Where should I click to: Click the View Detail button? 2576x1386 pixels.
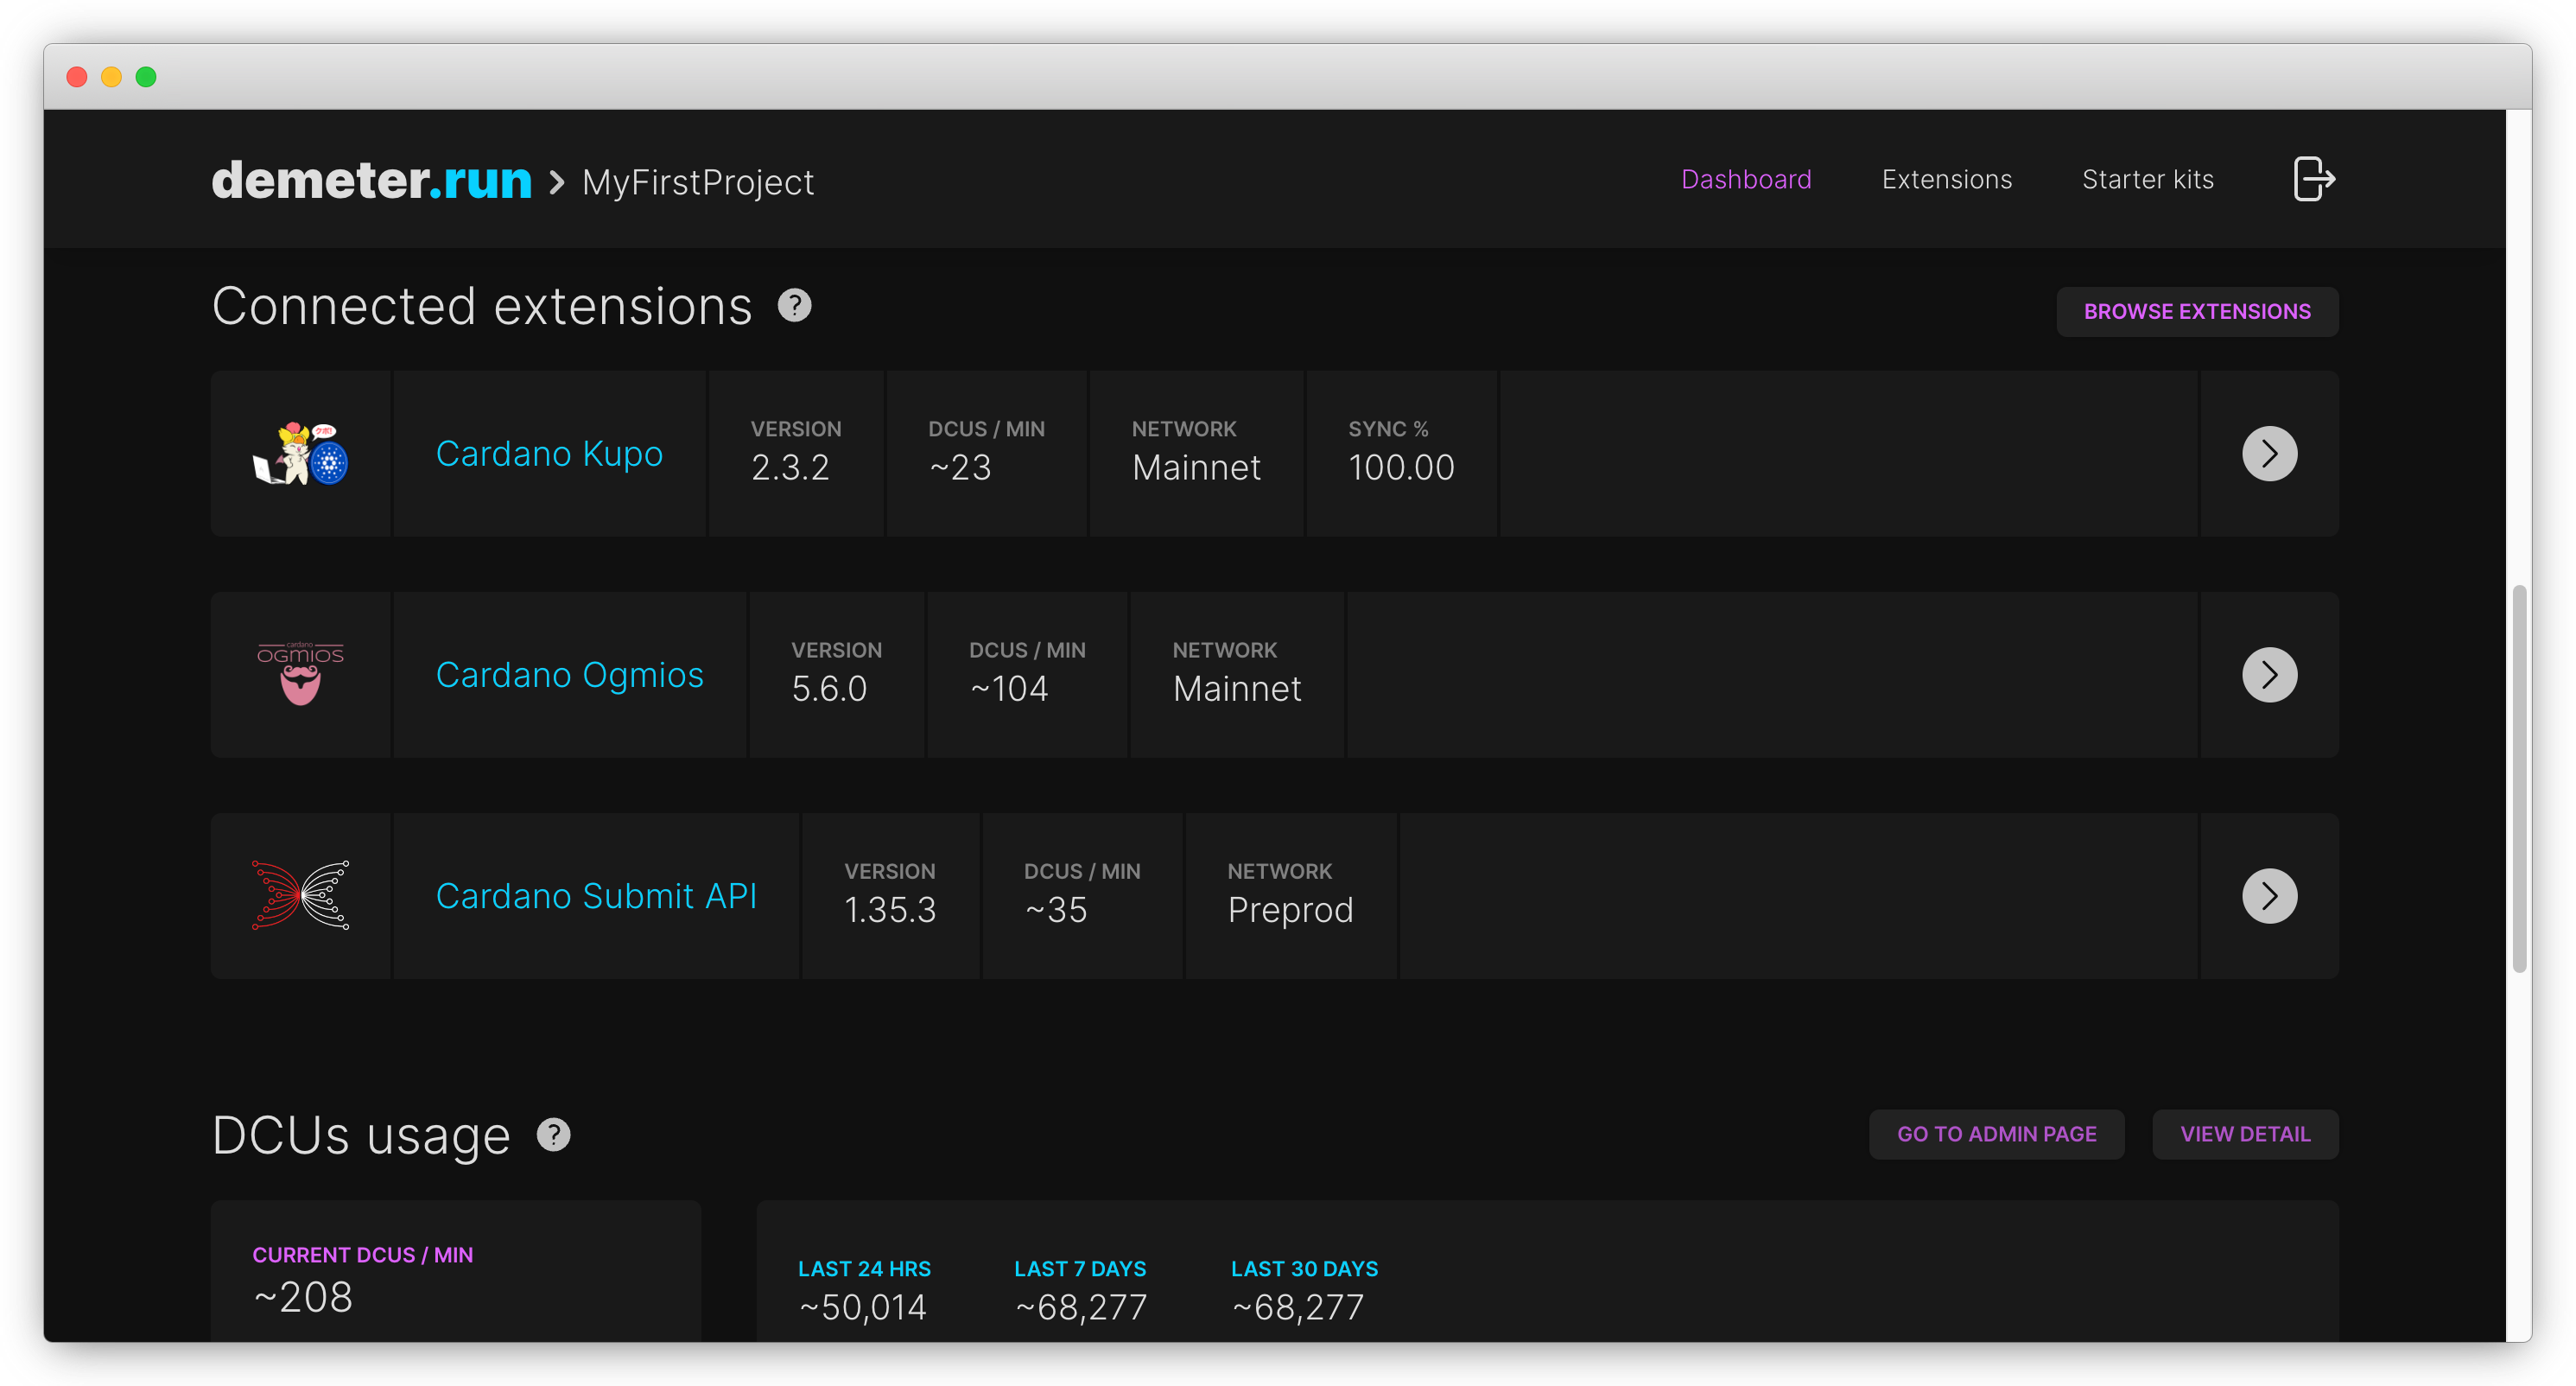tap(2245, 1134)
